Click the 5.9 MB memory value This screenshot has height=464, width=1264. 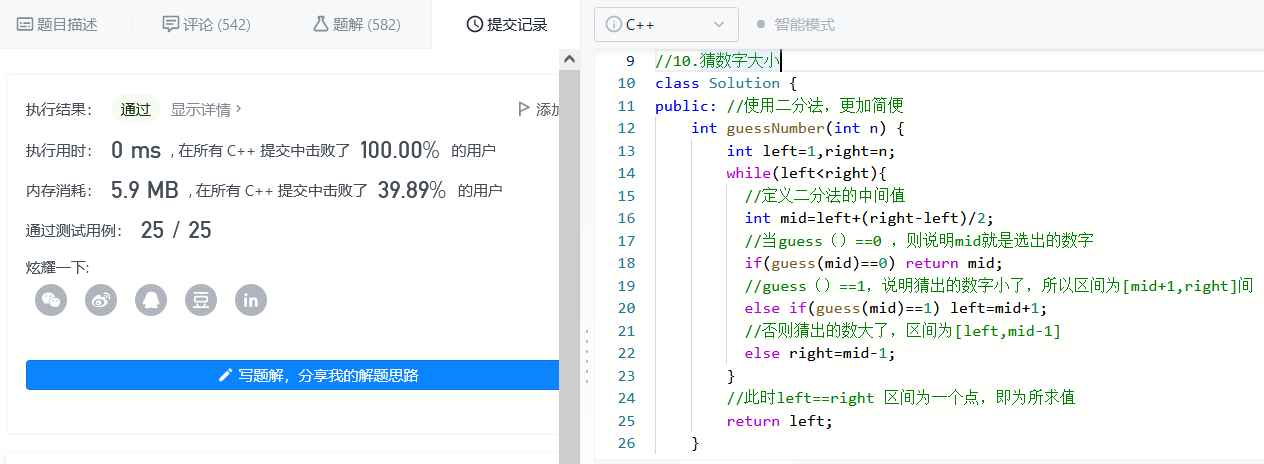(x=145, y=190)
